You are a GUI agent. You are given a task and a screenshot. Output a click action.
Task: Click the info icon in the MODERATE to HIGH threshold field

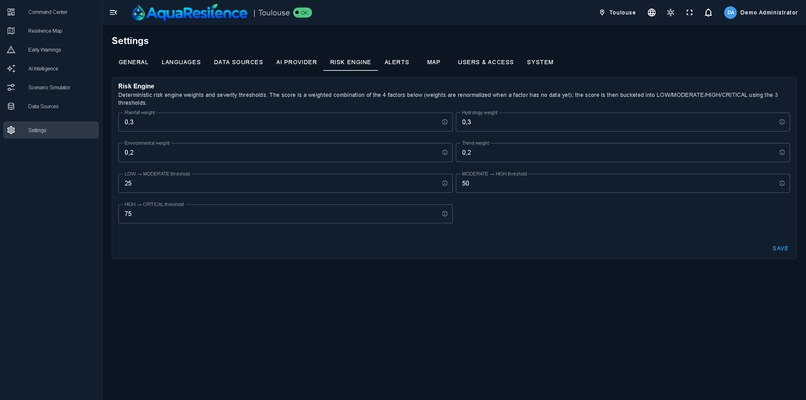(x=782, y=183)
